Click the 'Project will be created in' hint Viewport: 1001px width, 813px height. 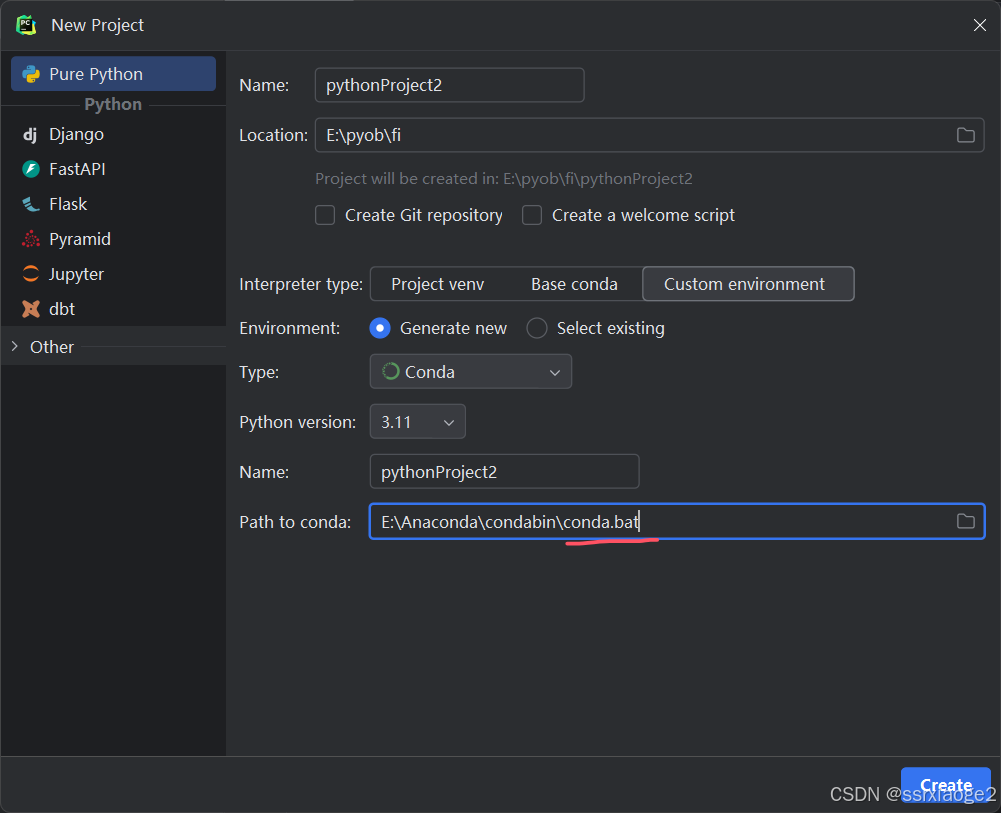tap(504, 179)
